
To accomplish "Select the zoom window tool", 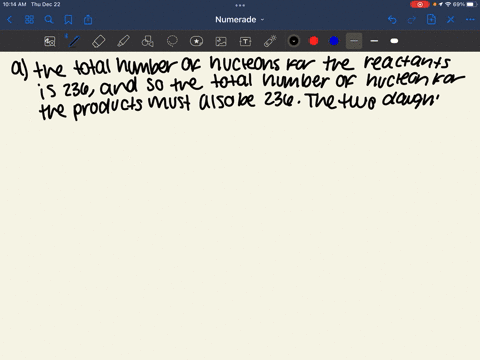I will pos(50,41).
